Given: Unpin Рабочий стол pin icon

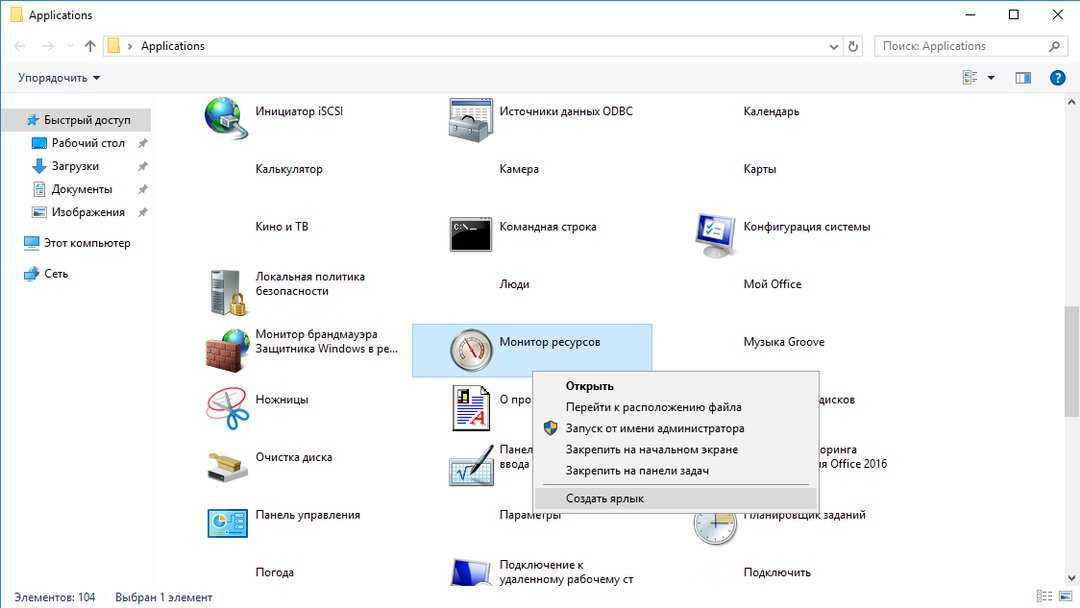Looking at the screenshot, I should click(143, 143).
